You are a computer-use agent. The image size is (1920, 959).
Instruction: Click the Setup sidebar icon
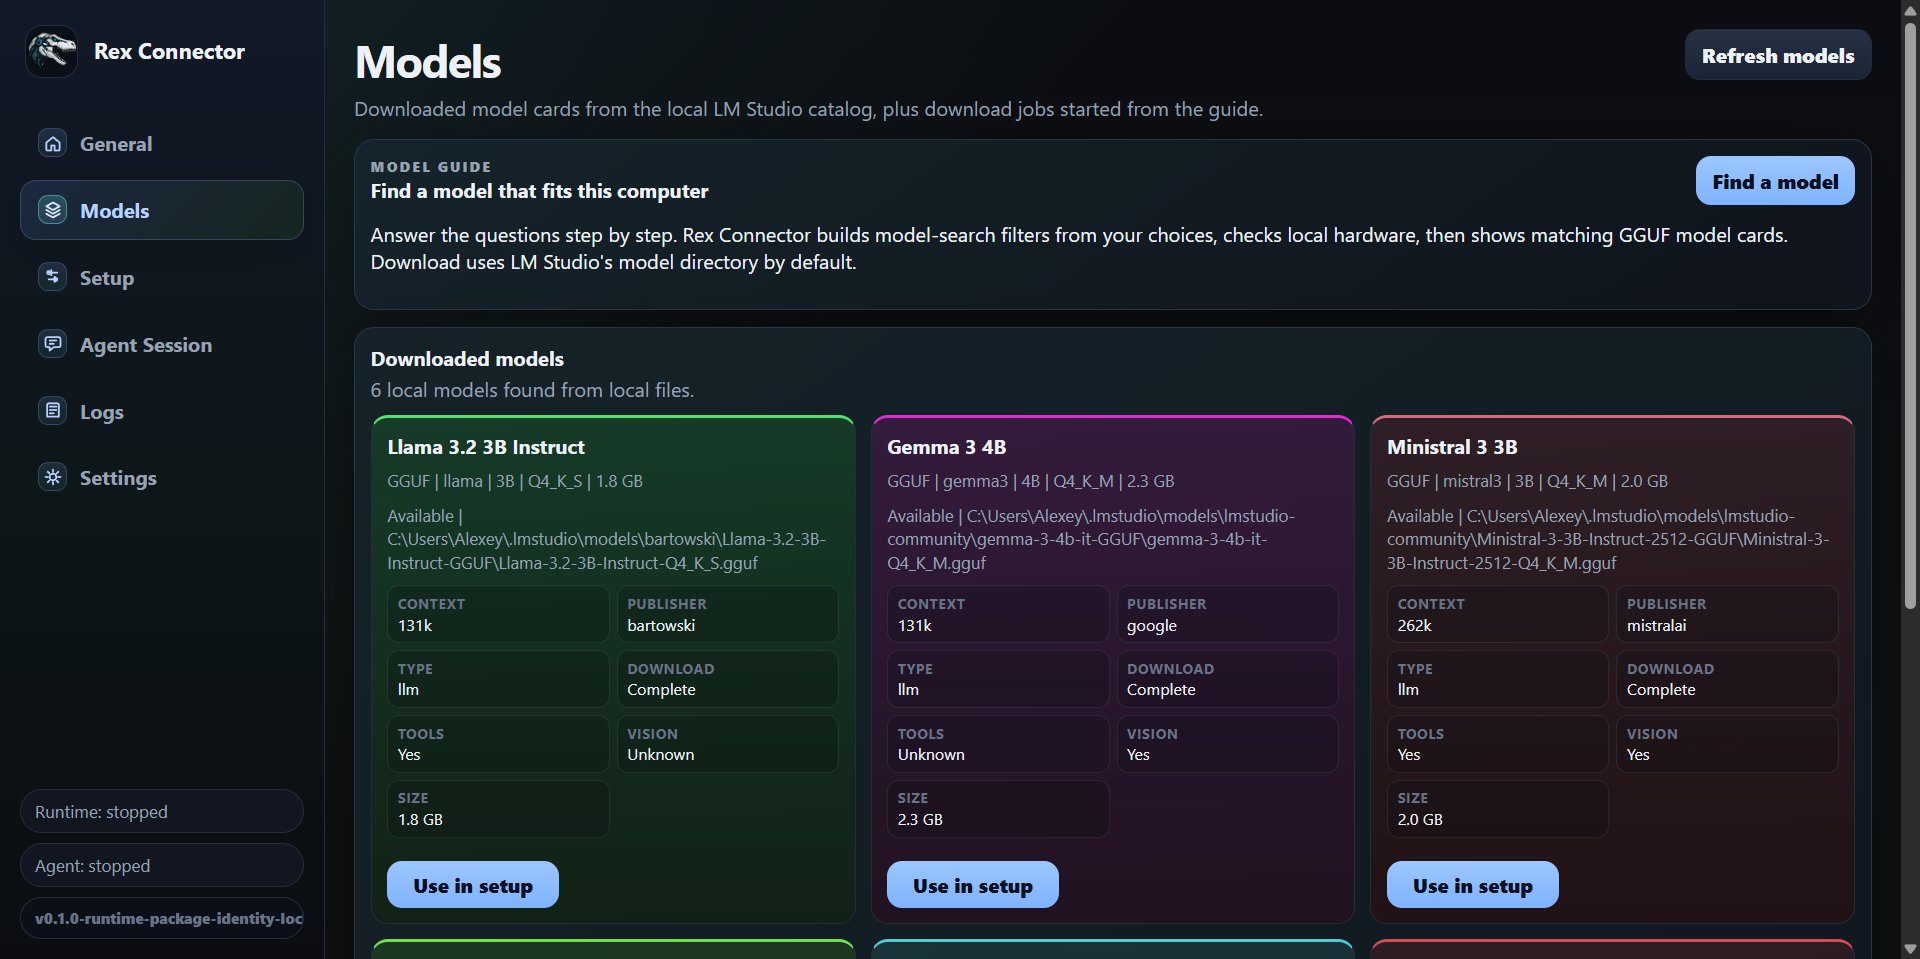(53, 277)
